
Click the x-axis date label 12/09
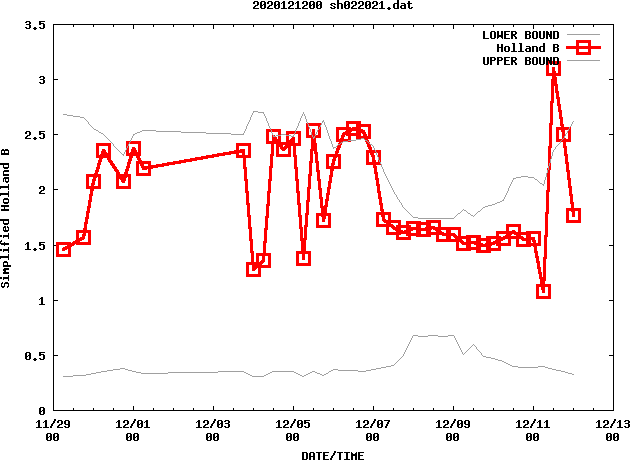click(452, 424)
